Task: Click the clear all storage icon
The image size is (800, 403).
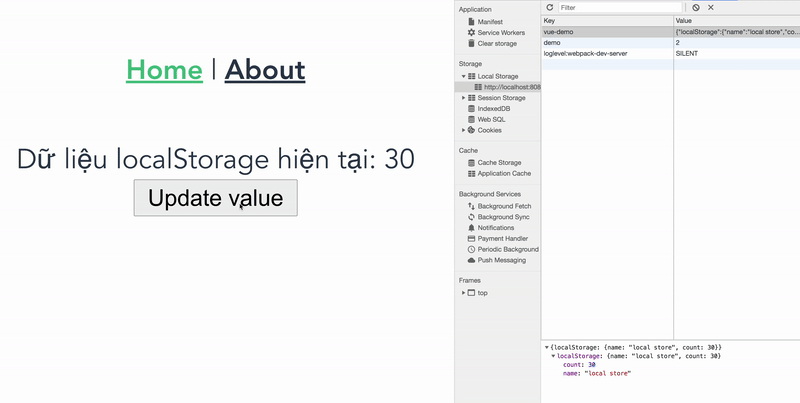Action: pos(695,7)
